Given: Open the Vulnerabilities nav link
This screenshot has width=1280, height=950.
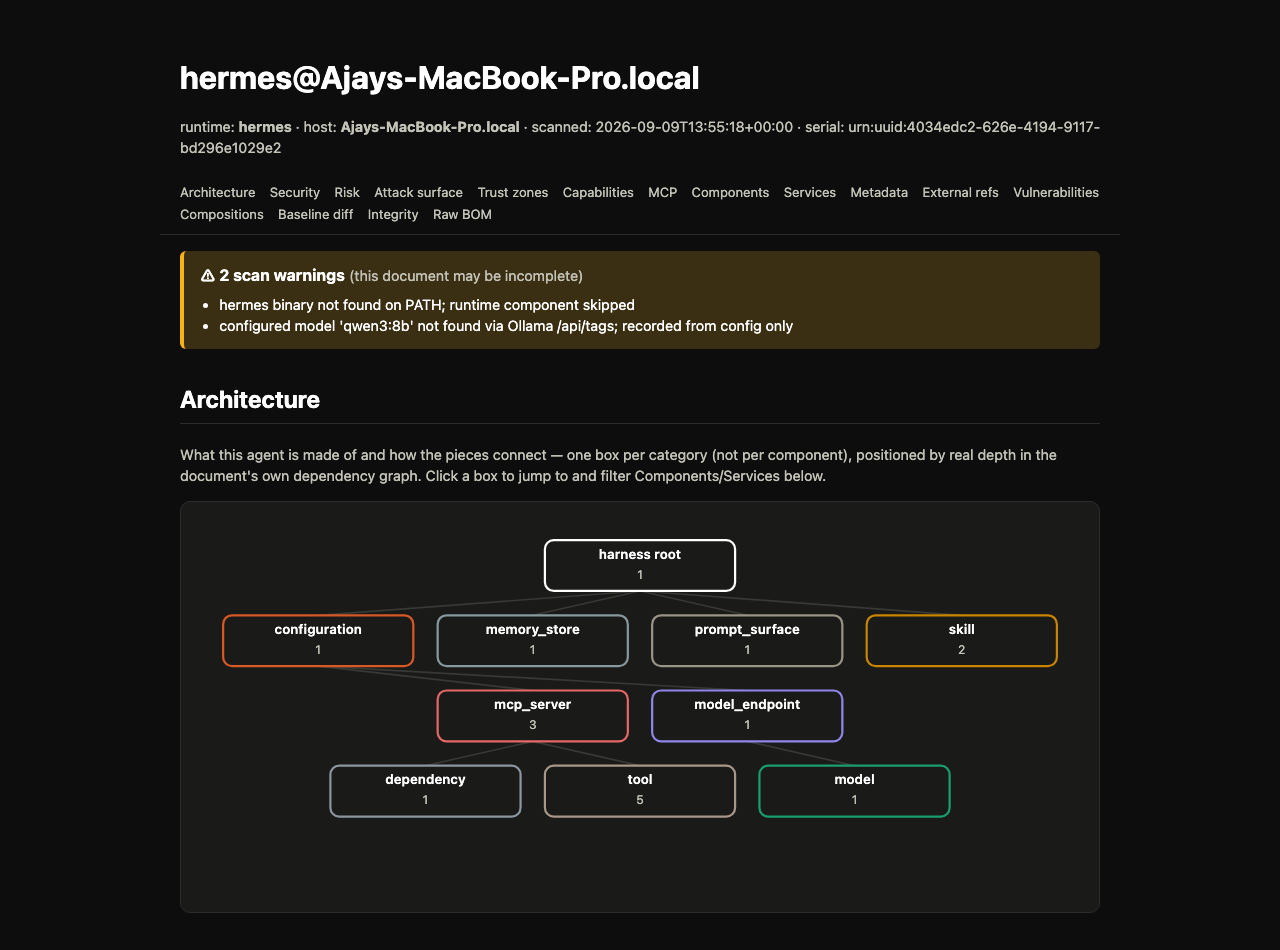Looking at the screenshot, I should (x=1056, y=192).
